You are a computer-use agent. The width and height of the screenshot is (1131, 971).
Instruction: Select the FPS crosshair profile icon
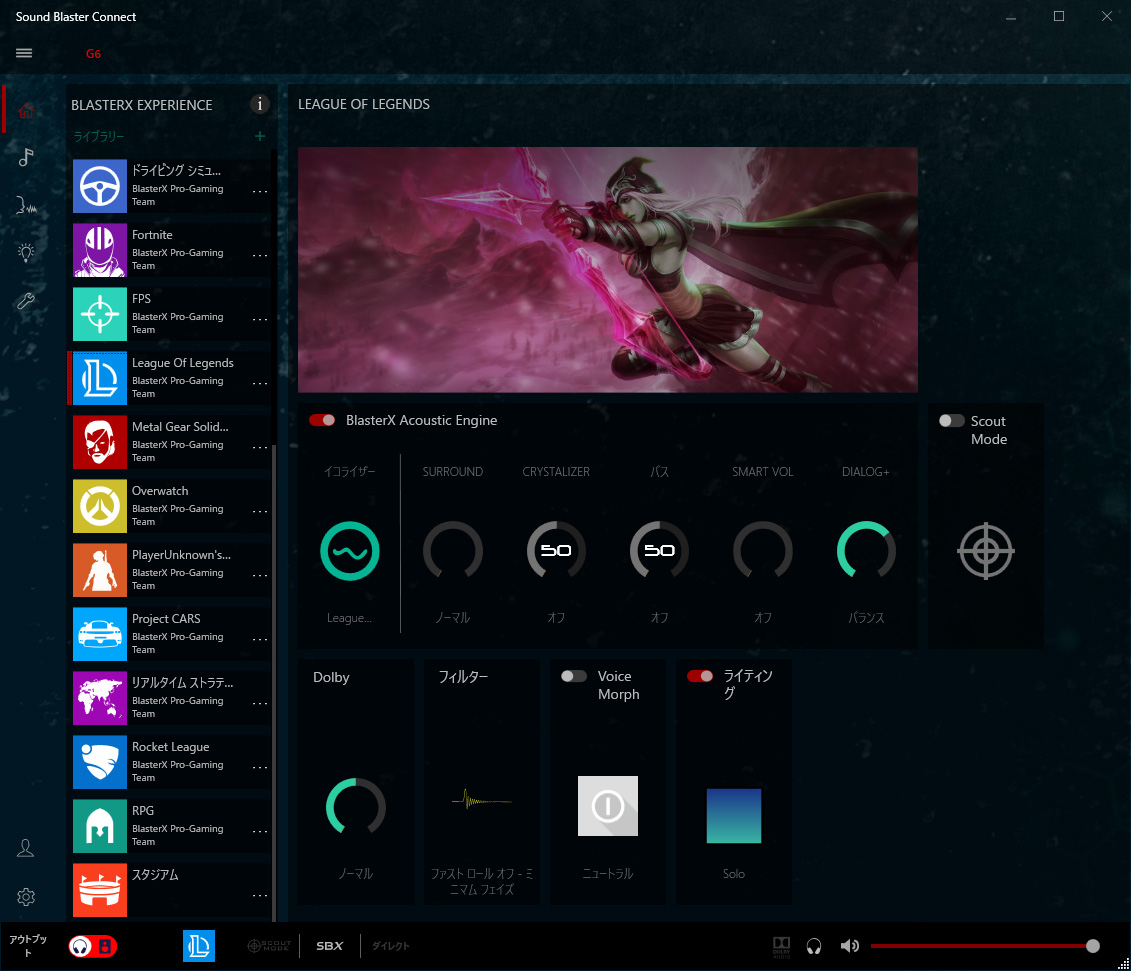point(100,314)
